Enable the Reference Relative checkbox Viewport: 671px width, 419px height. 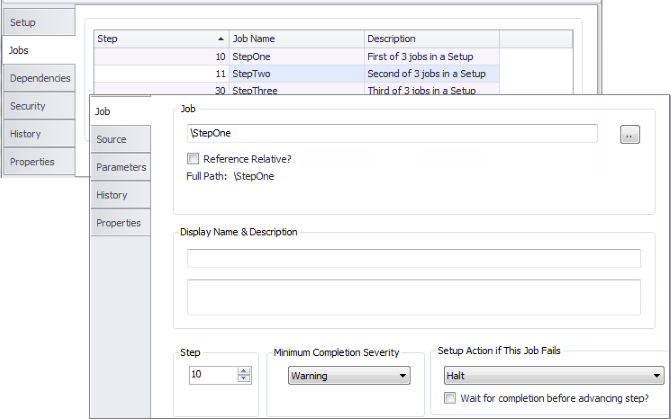click(x=193, y=159)
